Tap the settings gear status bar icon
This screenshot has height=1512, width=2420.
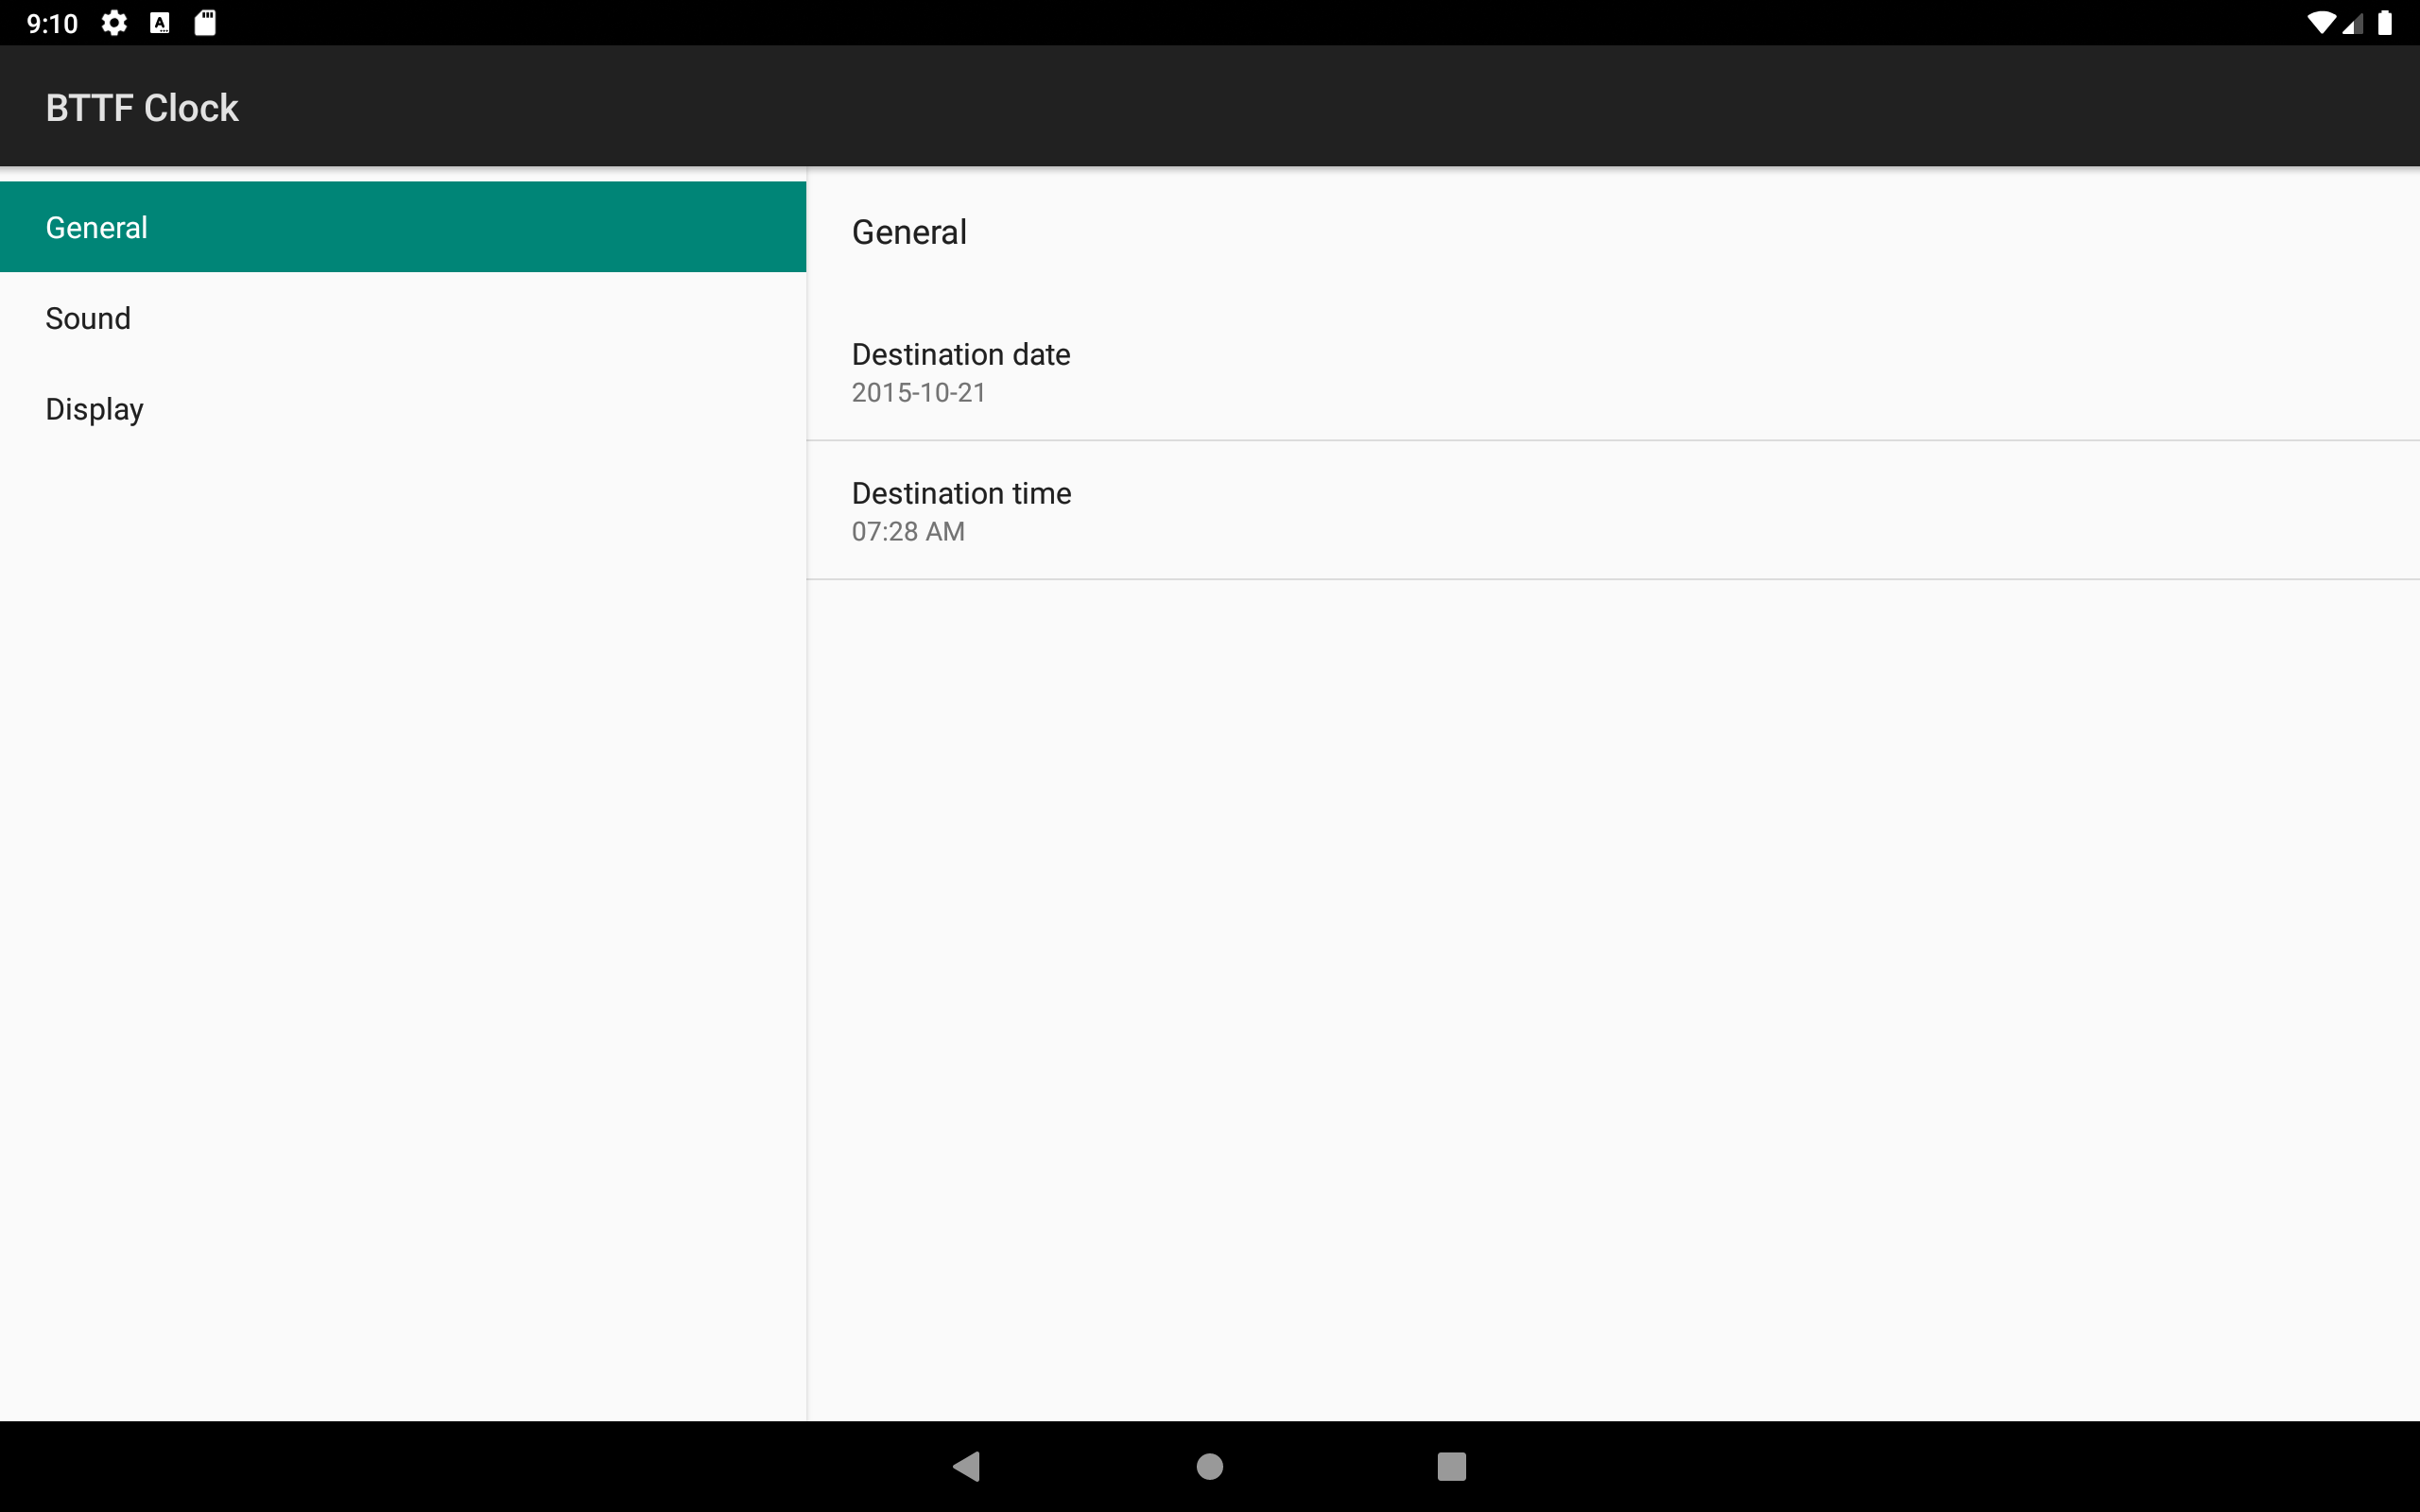coord(114,23)
